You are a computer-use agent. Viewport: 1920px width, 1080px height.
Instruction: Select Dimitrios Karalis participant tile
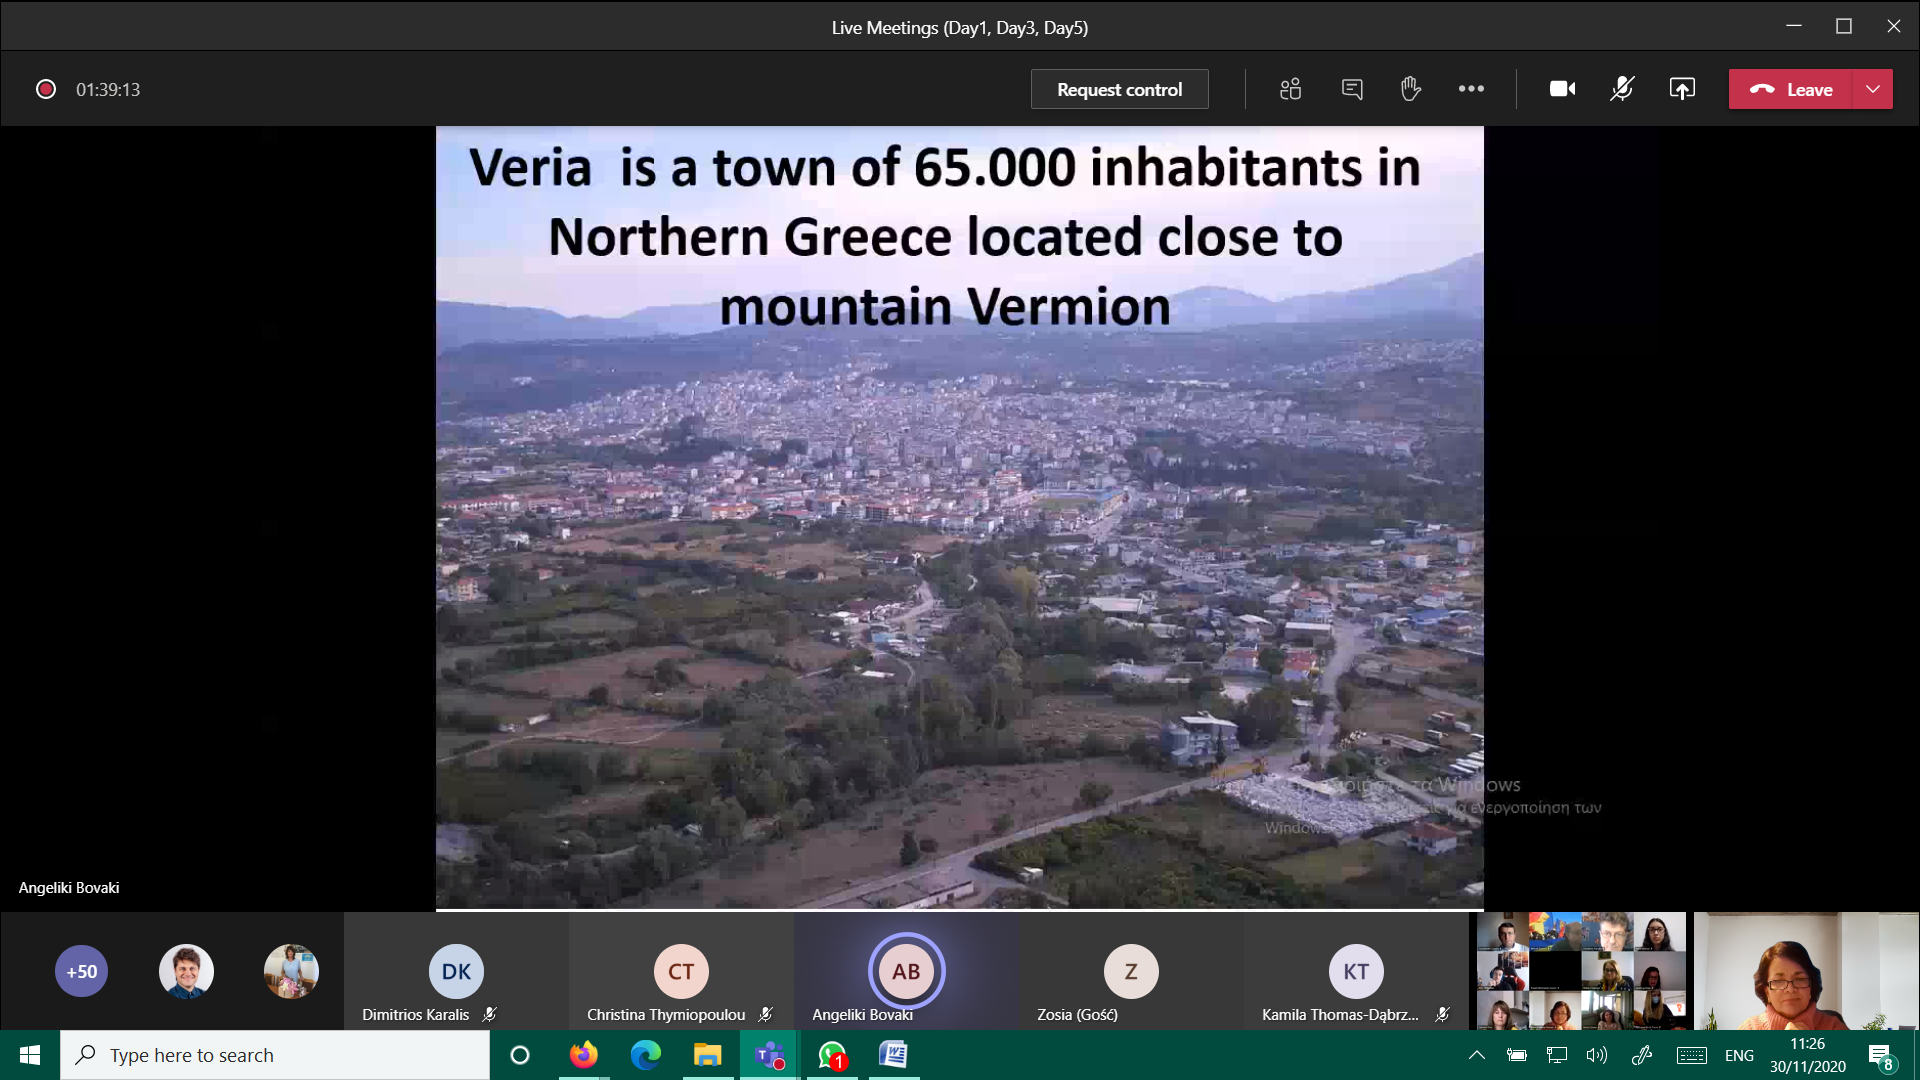point(456,972)
